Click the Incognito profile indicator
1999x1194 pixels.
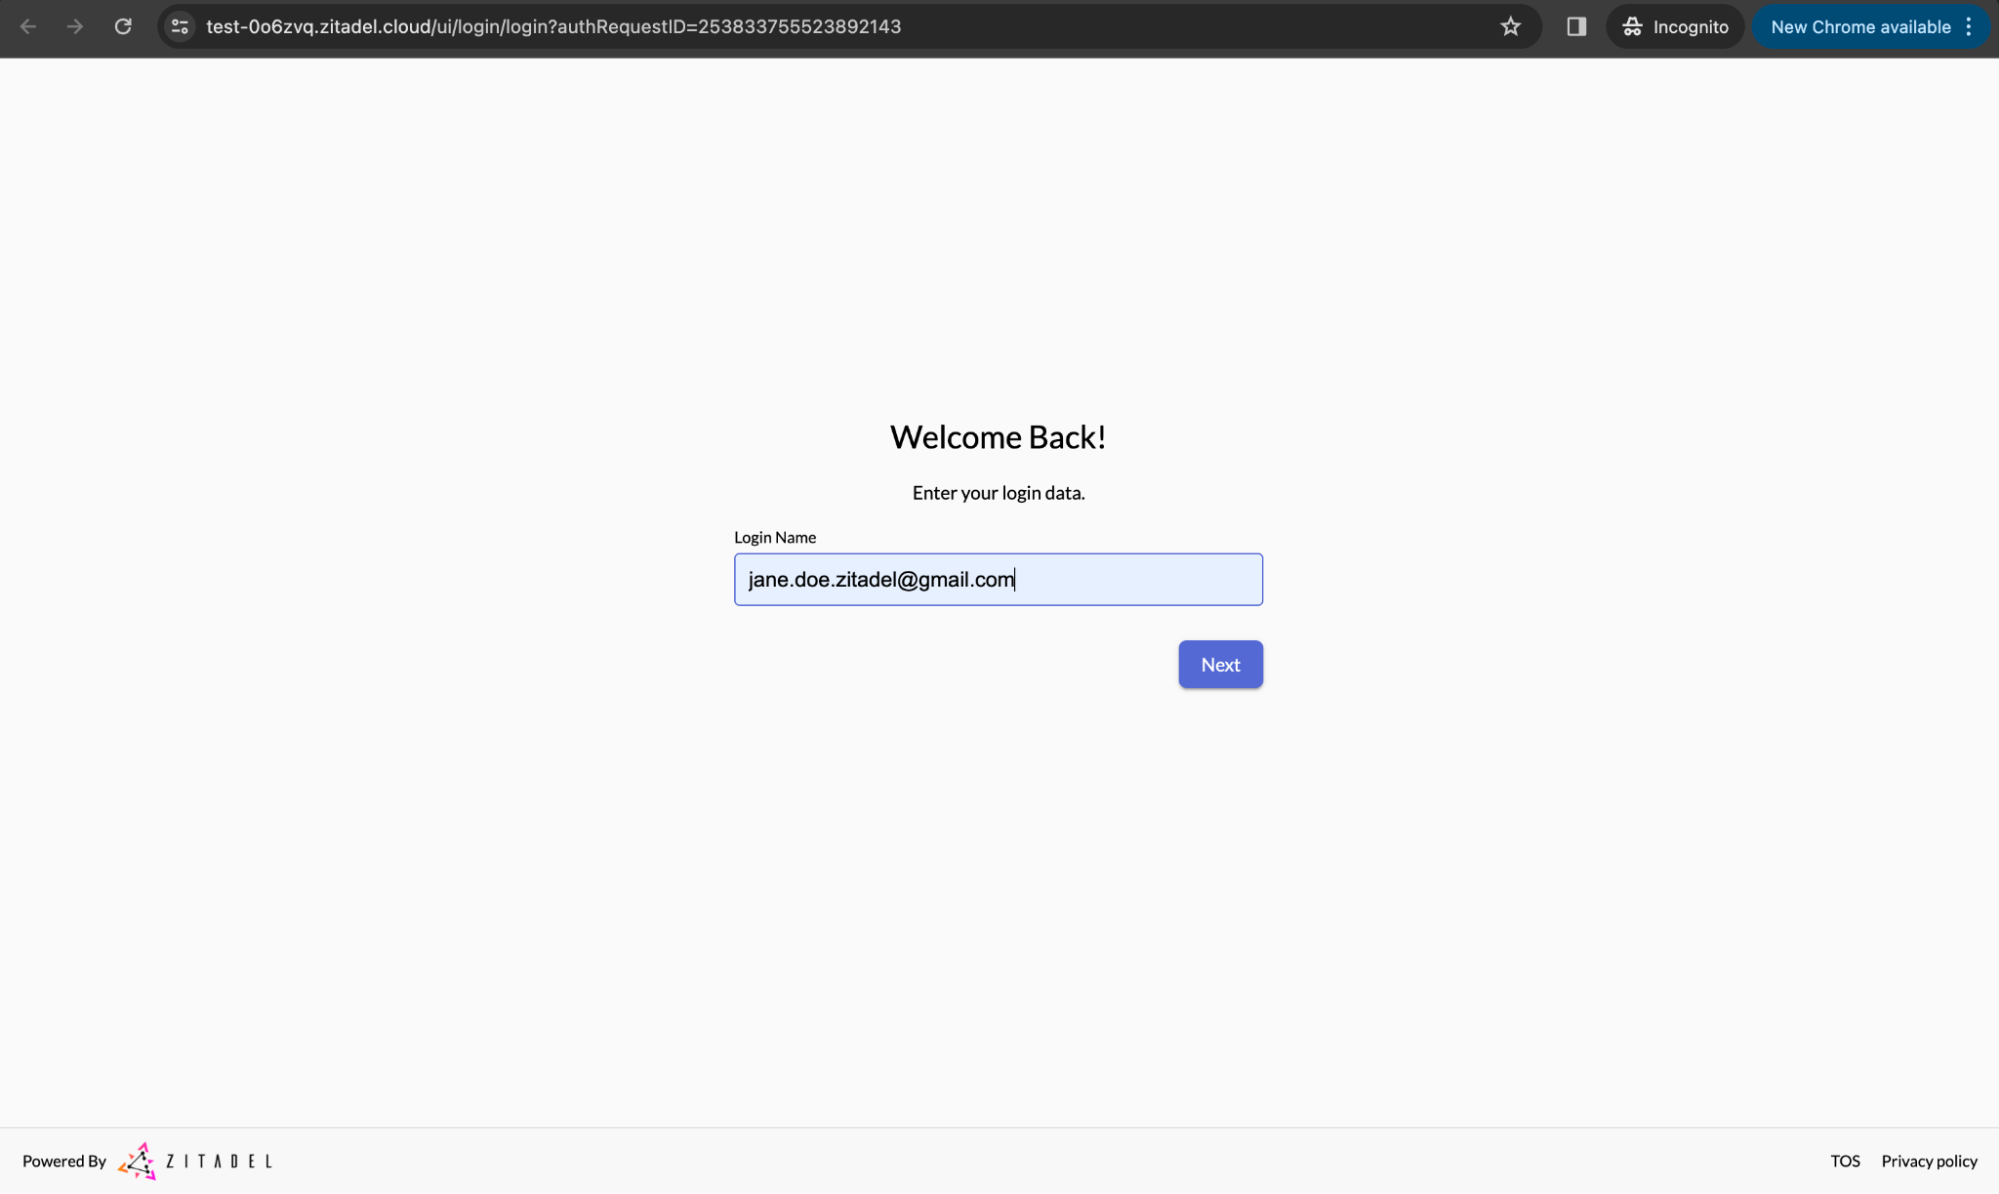[x=1676, y=26]
